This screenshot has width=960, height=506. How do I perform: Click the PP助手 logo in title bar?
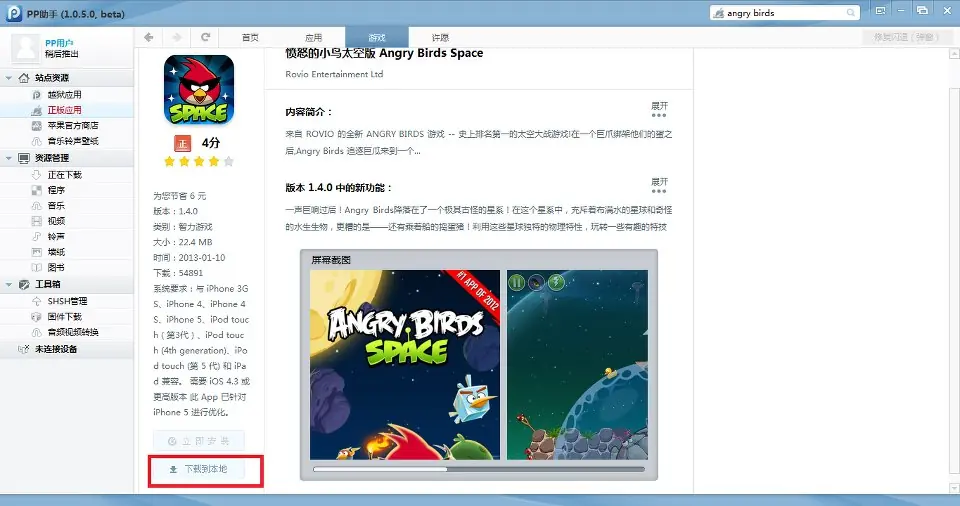coord(14,13)
